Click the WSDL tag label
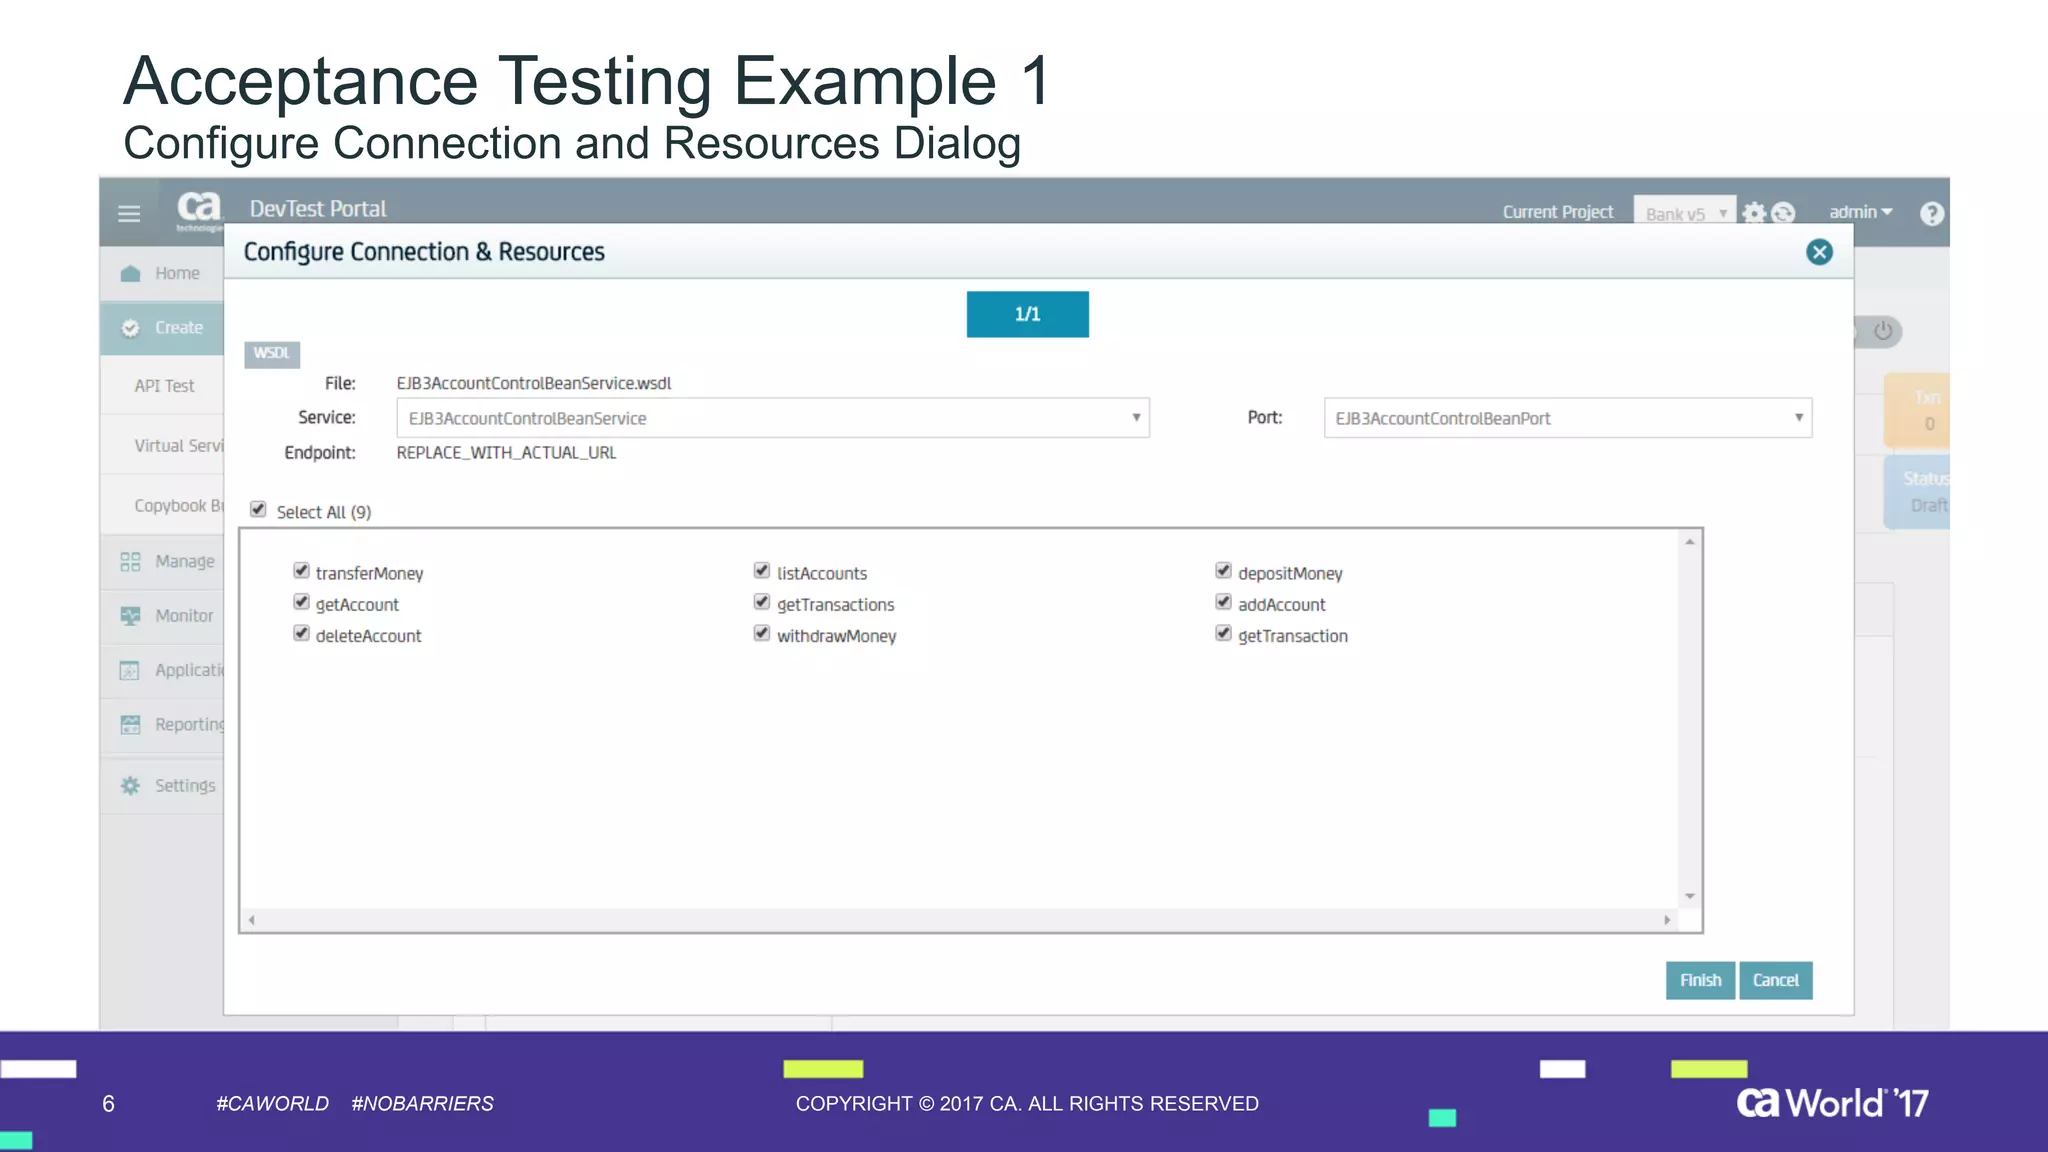The height and width of the screenshot is (1152, 2048). pos(272,353)
